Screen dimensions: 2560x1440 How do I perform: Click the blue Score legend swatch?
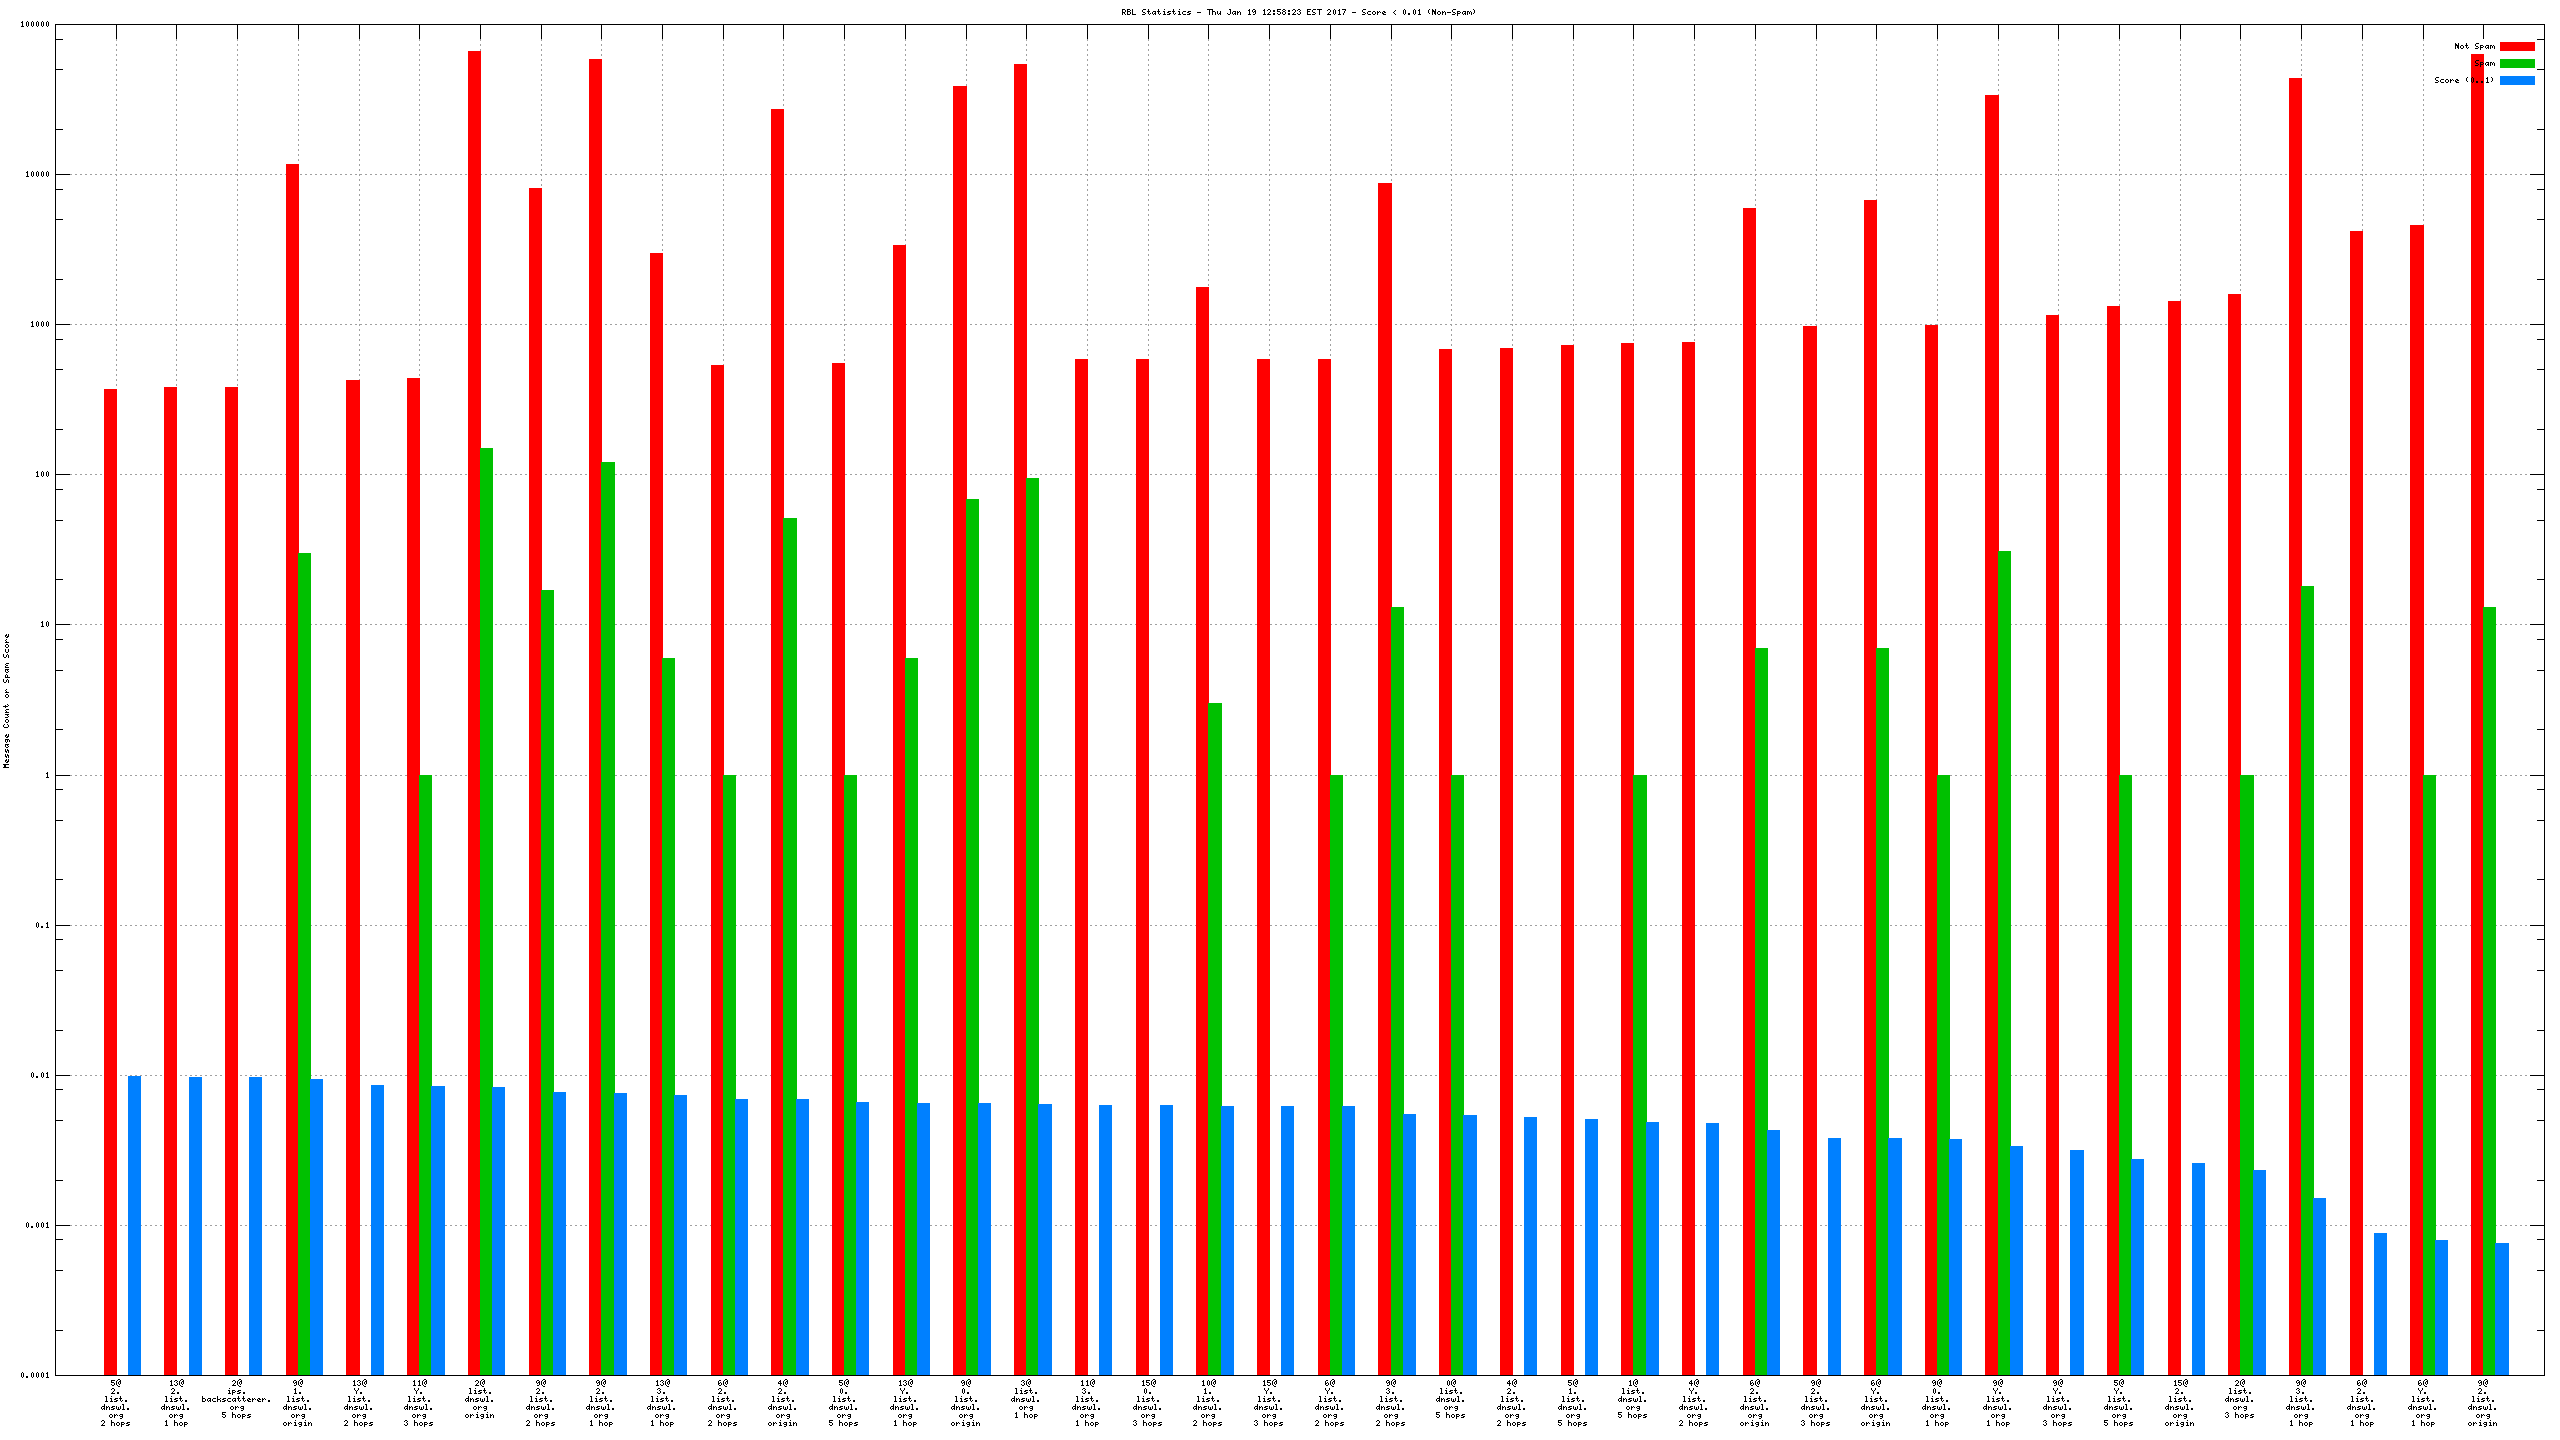2516,80
